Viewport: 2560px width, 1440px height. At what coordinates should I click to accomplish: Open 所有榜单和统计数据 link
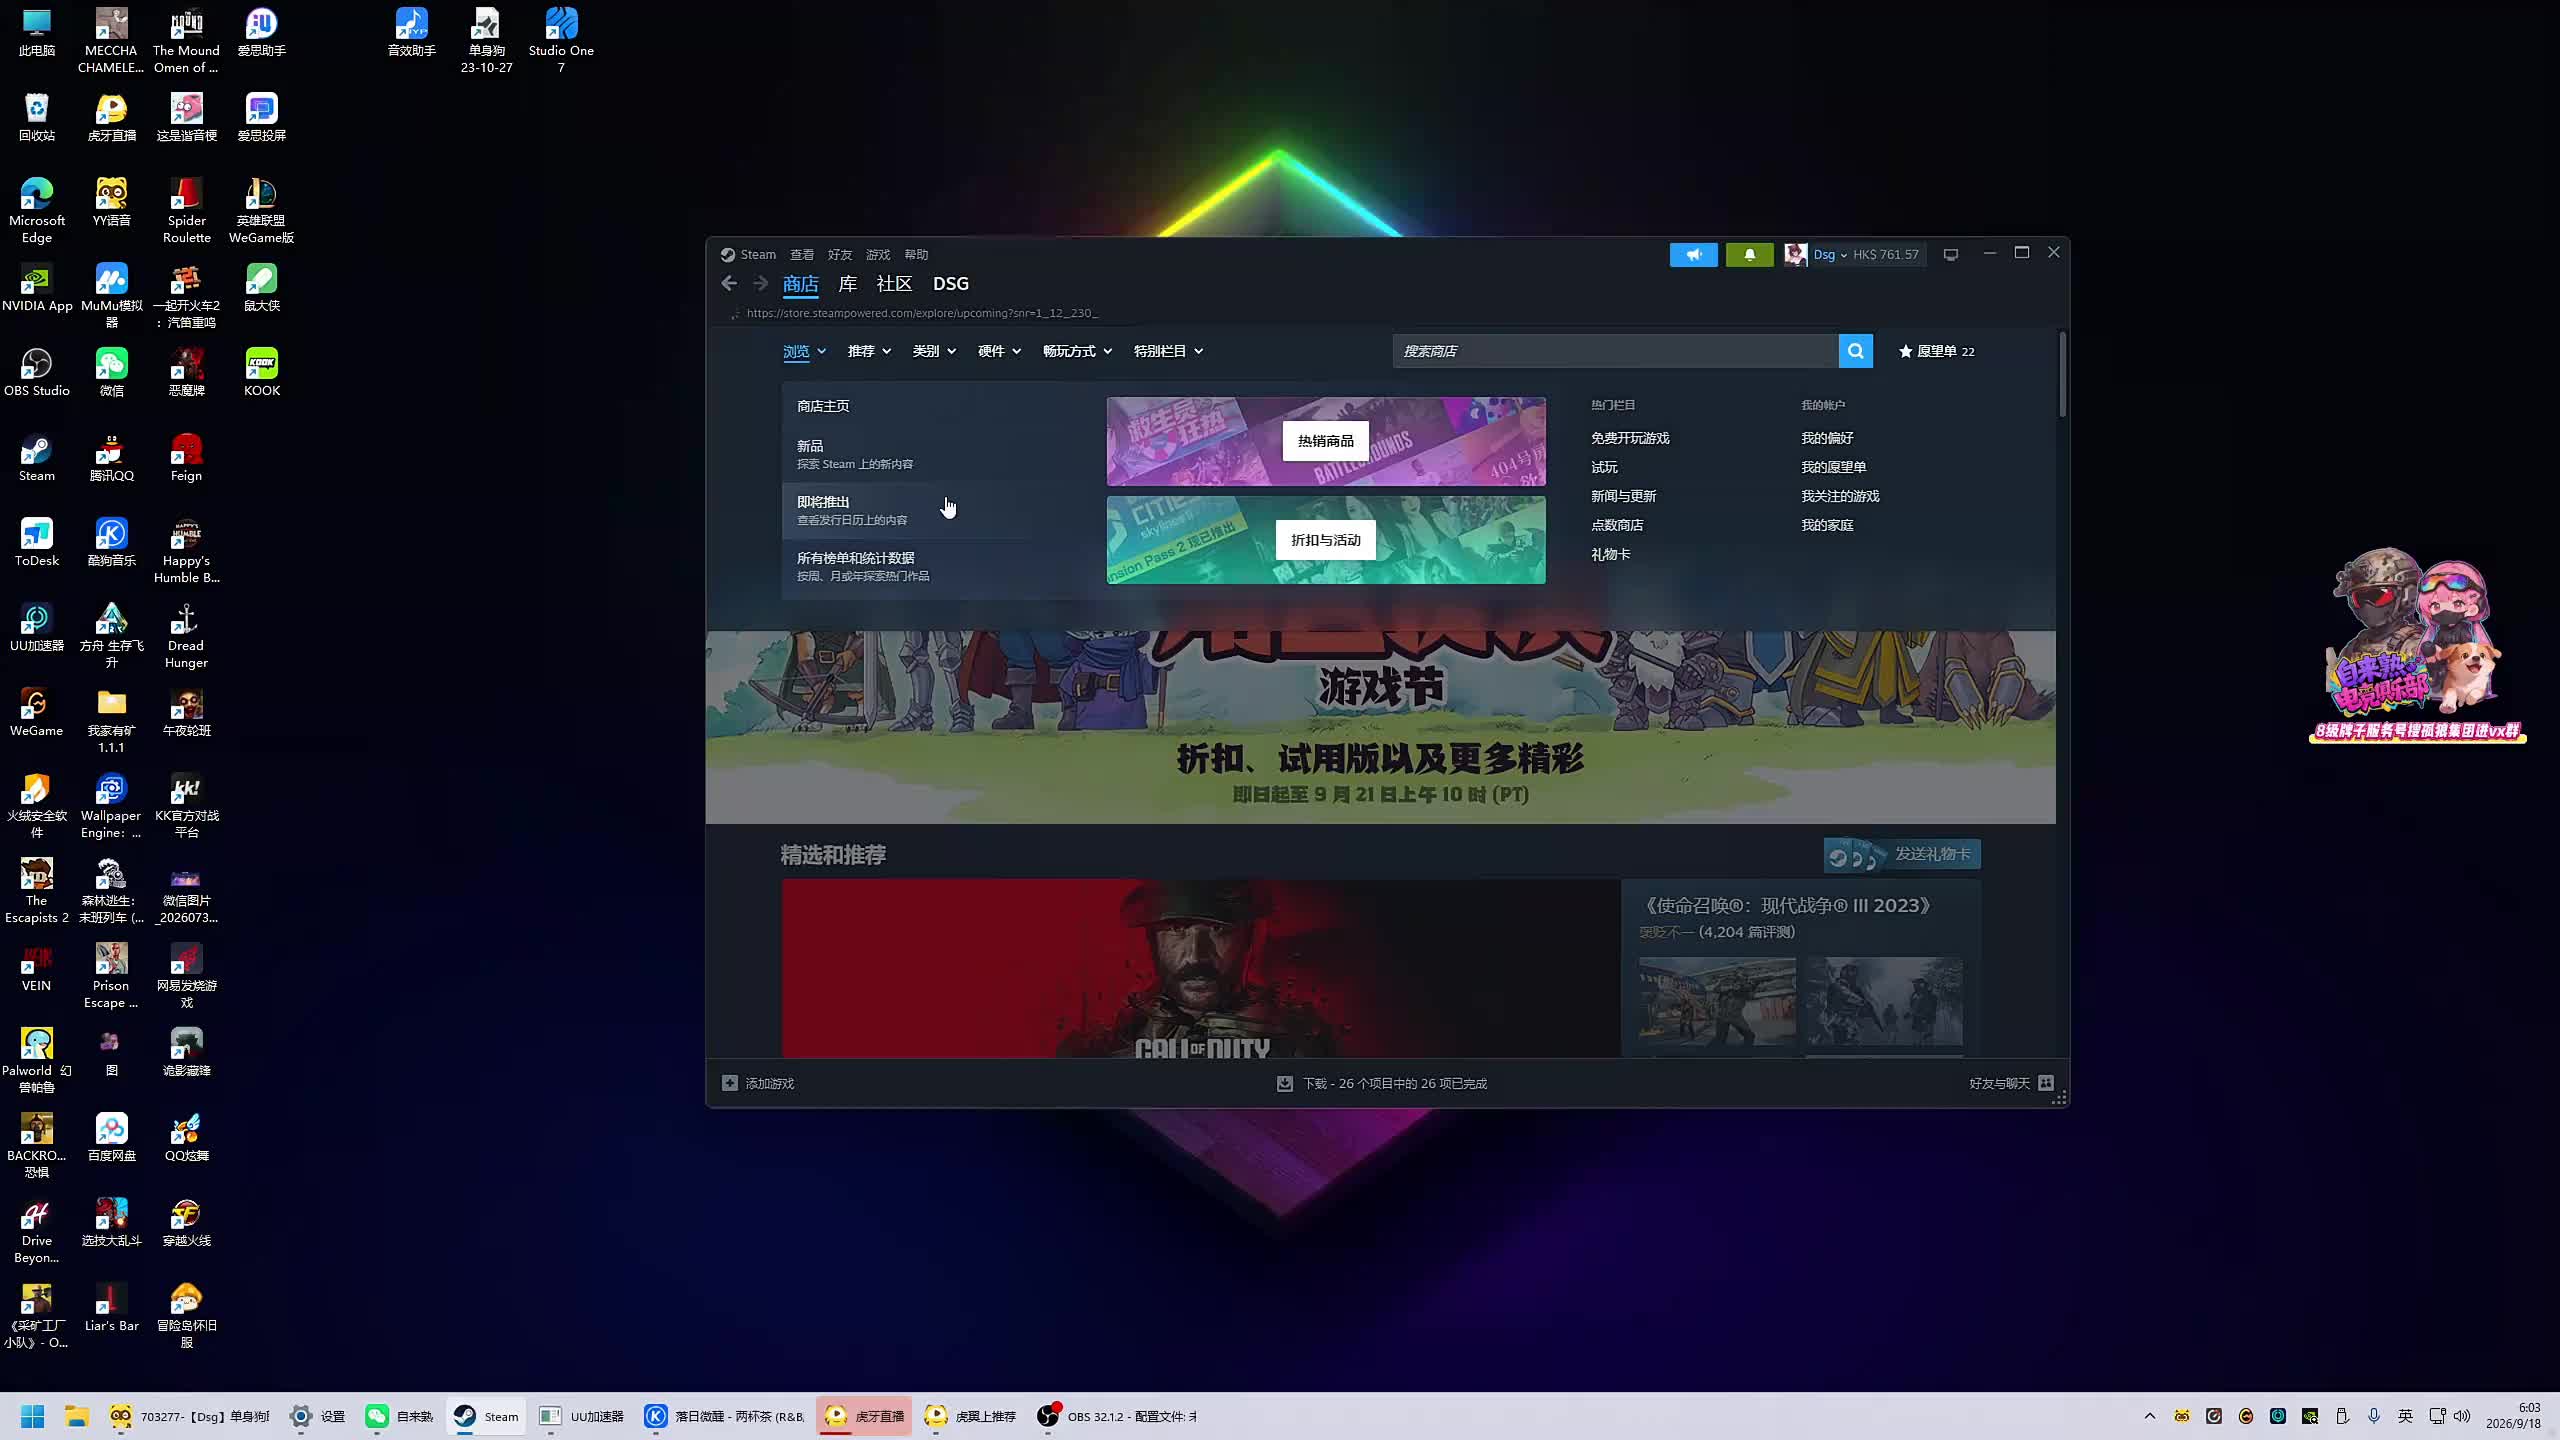(x=937, y=566)
